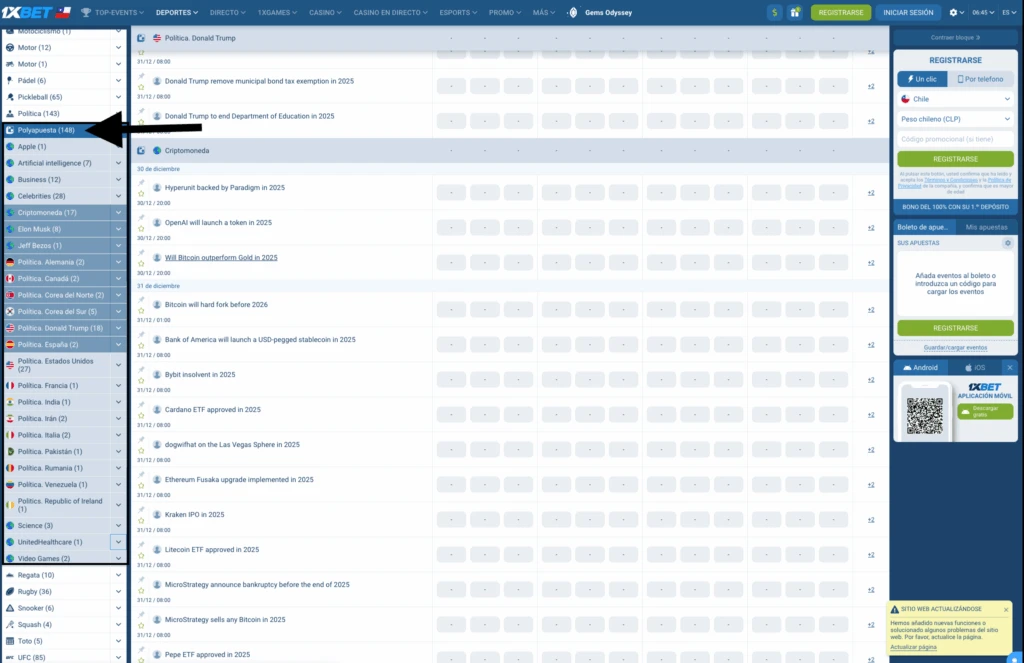Screen dimensions: 1024x663
Task: Click the bet slip settings gear icon
Action: [x=1008, y=243]
